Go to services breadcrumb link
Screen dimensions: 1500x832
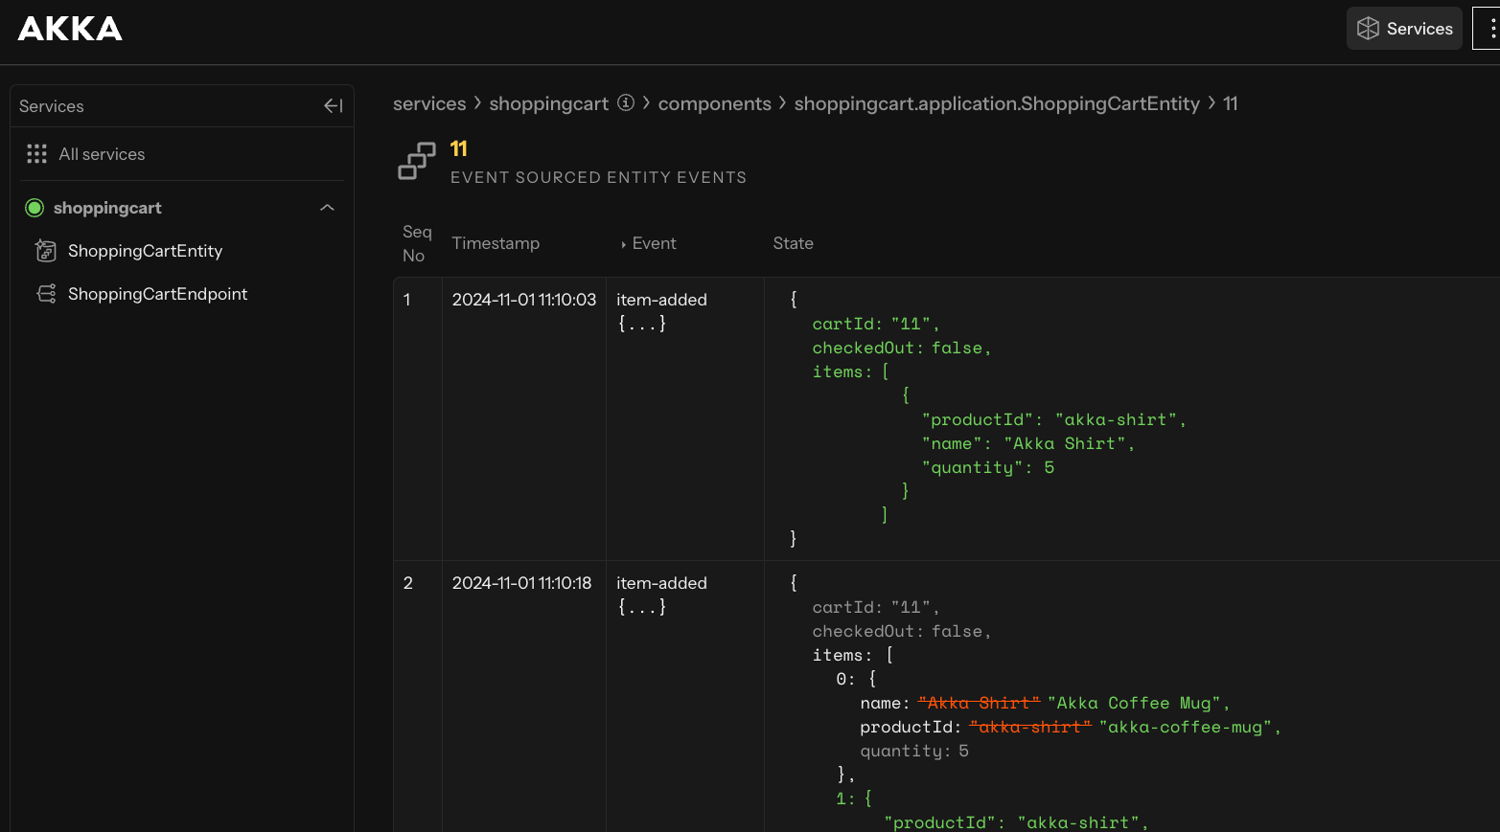[429, 104]
